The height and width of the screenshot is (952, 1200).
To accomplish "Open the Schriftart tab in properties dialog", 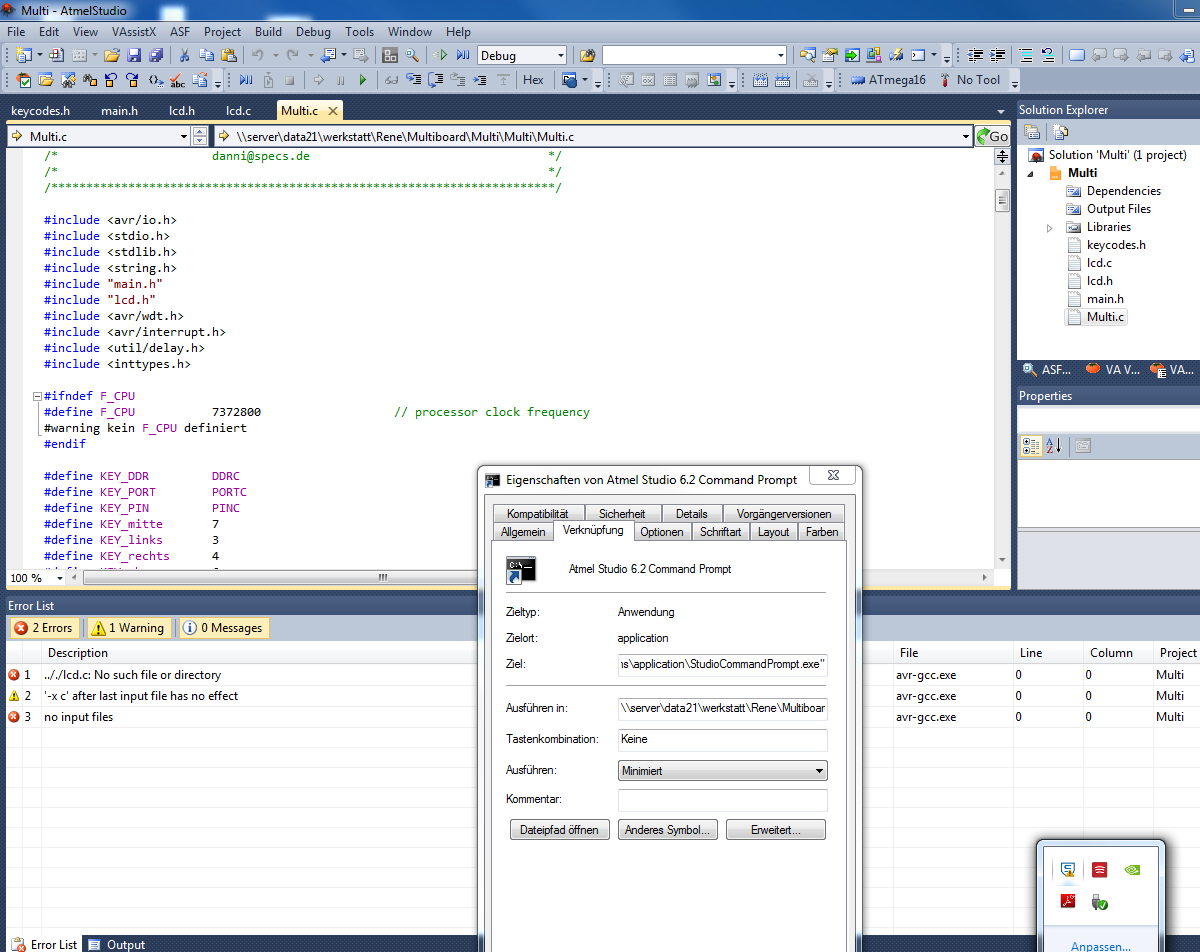I will 720,532.
